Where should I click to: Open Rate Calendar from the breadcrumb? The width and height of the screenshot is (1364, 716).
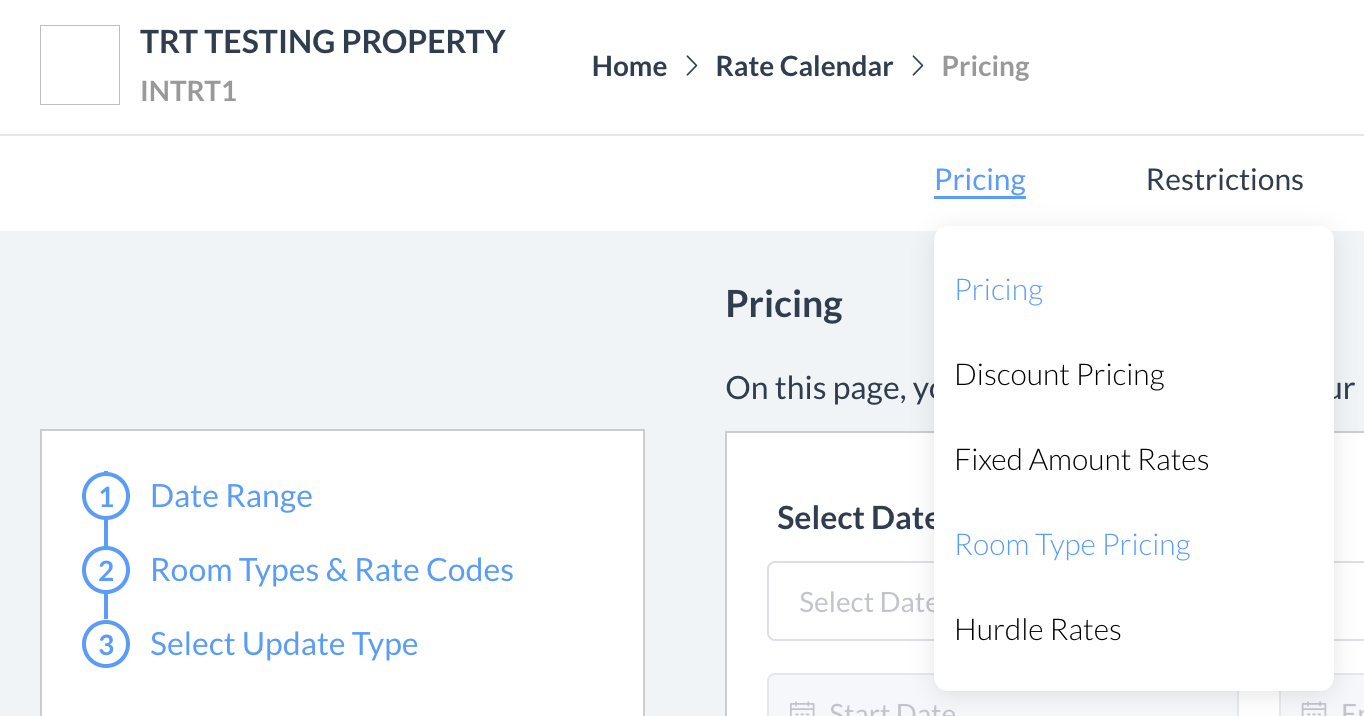804,65
